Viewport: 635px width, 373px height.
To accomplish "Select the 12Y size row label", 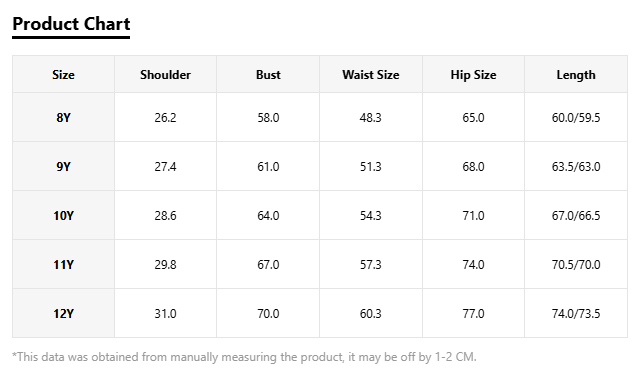I will (x=64, y=313).
